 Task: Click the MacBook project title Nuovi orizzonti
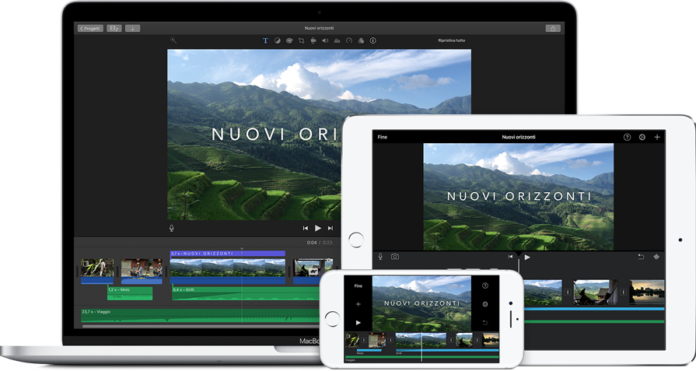point(319,28)
